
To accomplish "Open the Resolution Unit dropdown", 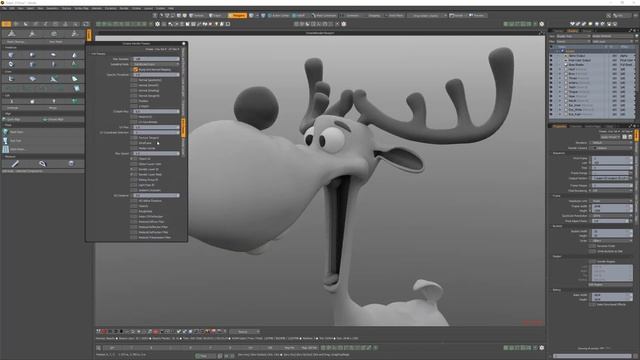I will click(611, 201).
